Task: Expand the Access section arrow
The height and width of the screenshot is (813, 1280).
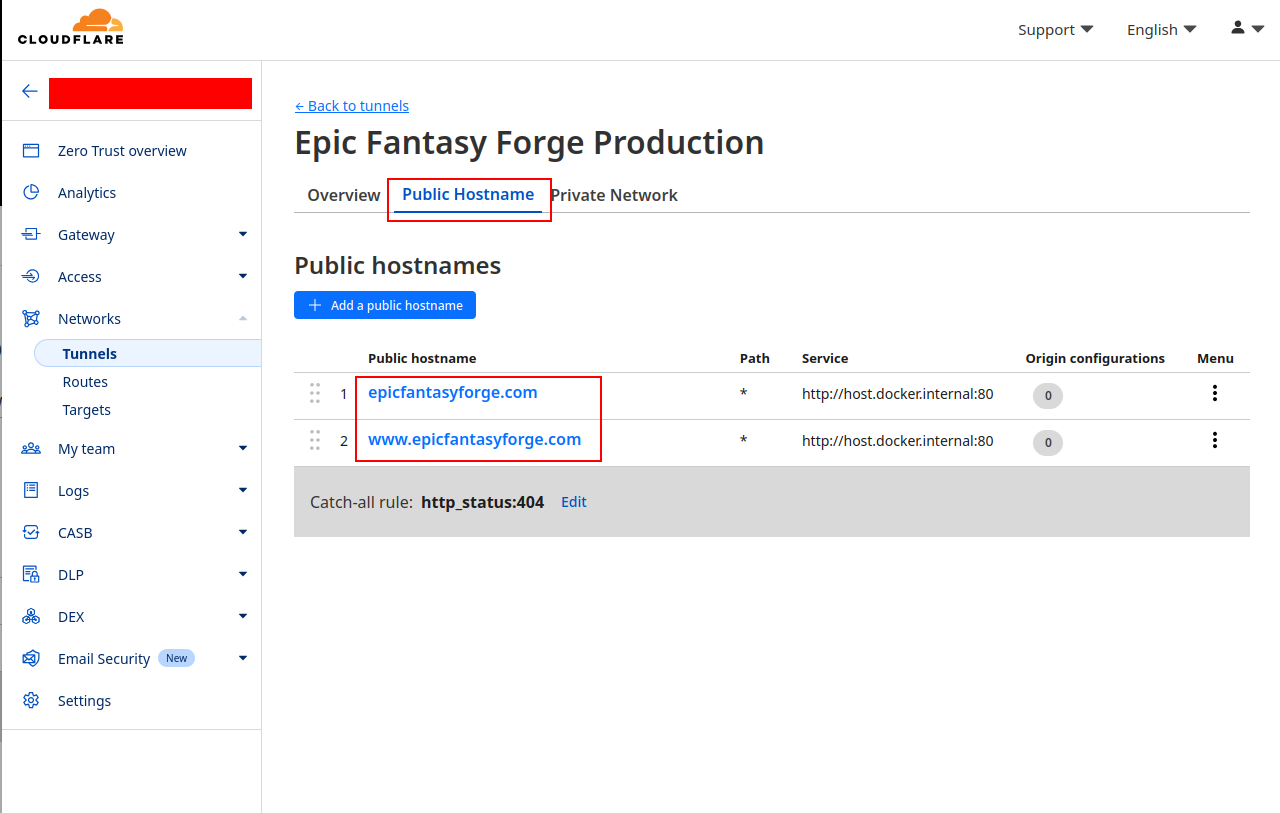Action: point(243,276)
